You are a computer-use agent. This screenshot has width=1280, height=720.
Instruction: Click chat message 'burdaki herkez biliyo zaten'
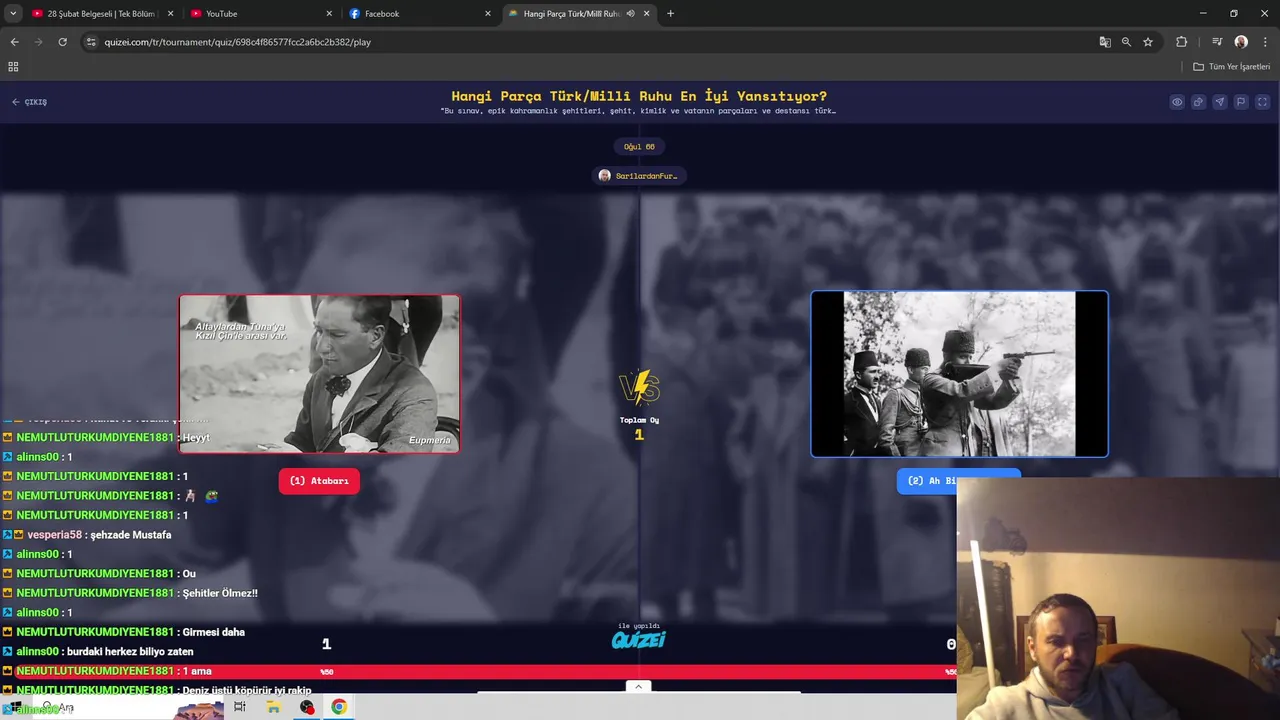click(x=130, y=652)
